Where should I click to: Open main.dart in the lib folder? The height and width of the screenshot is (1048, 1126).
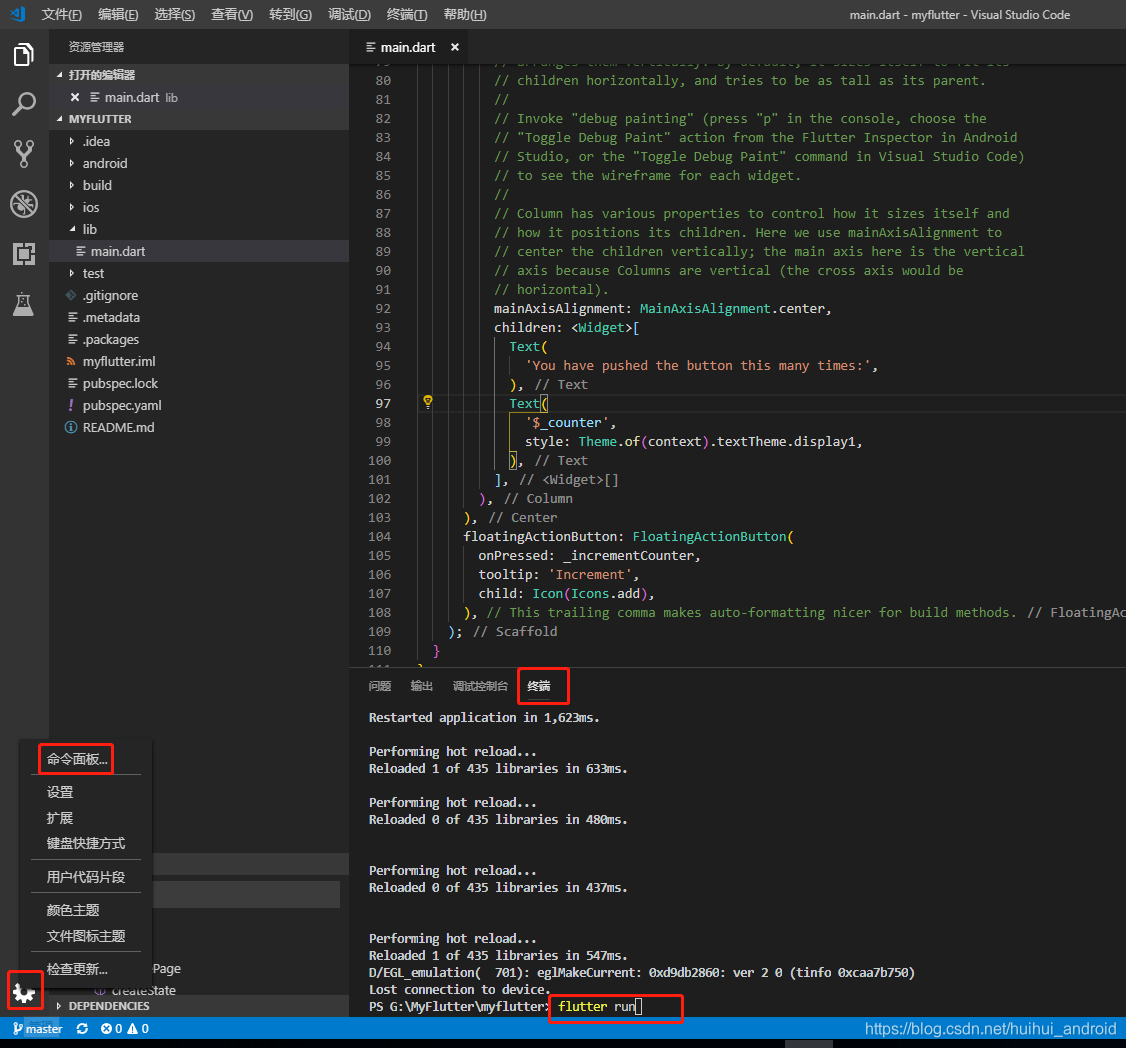199,251
